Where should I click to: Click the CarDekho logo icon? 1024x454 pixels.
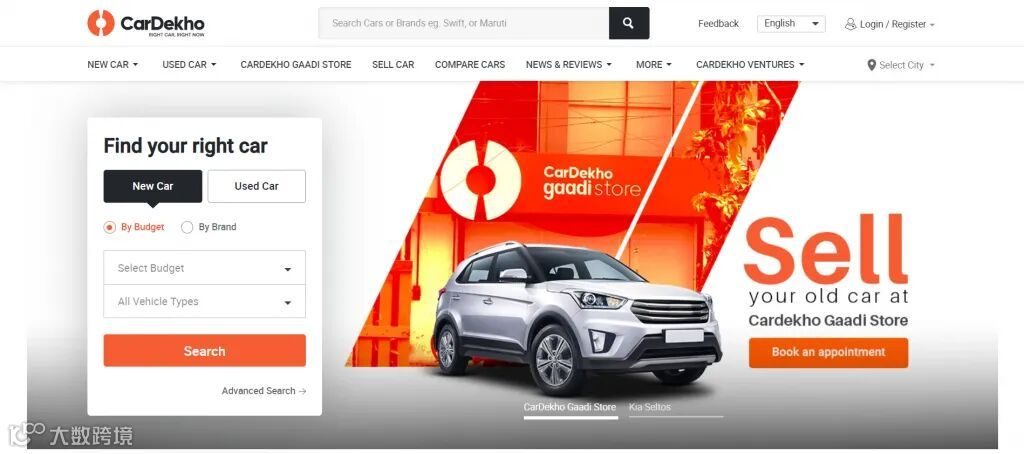coord(101,23)
